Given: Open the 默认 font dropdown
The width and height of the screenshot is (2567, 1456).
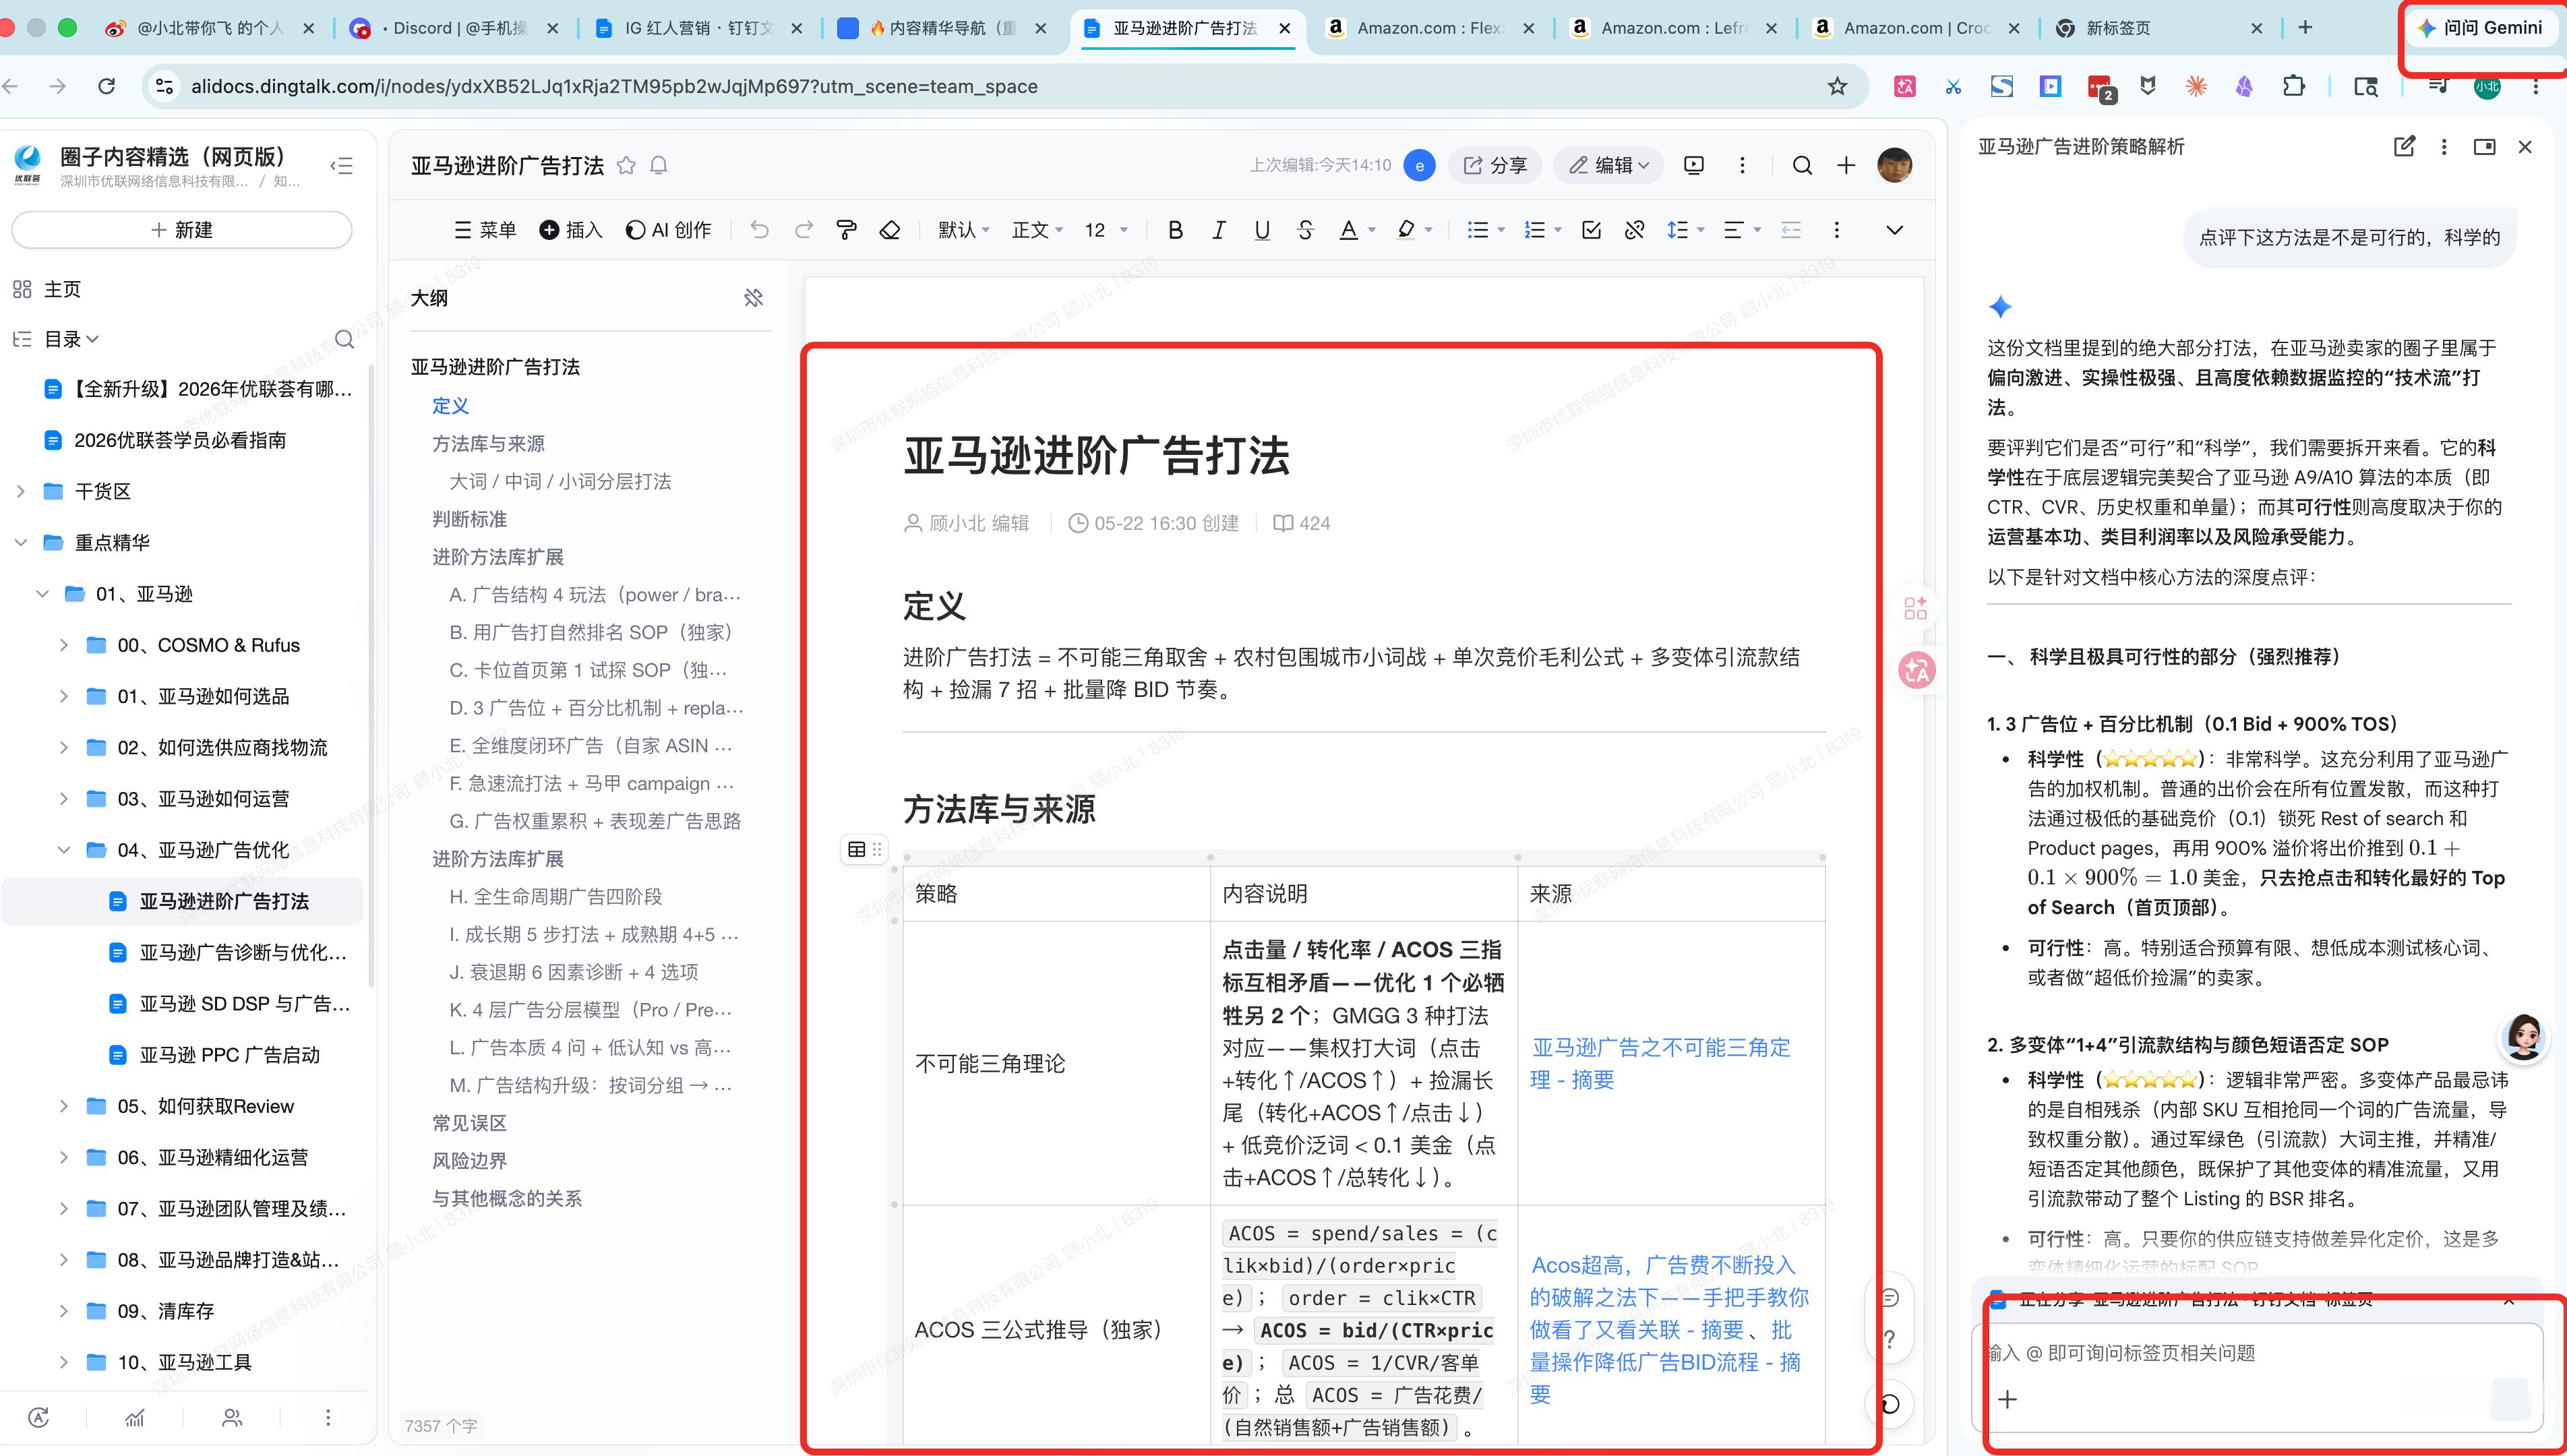Looking at the screenshot, I should [x=963, y=230].
